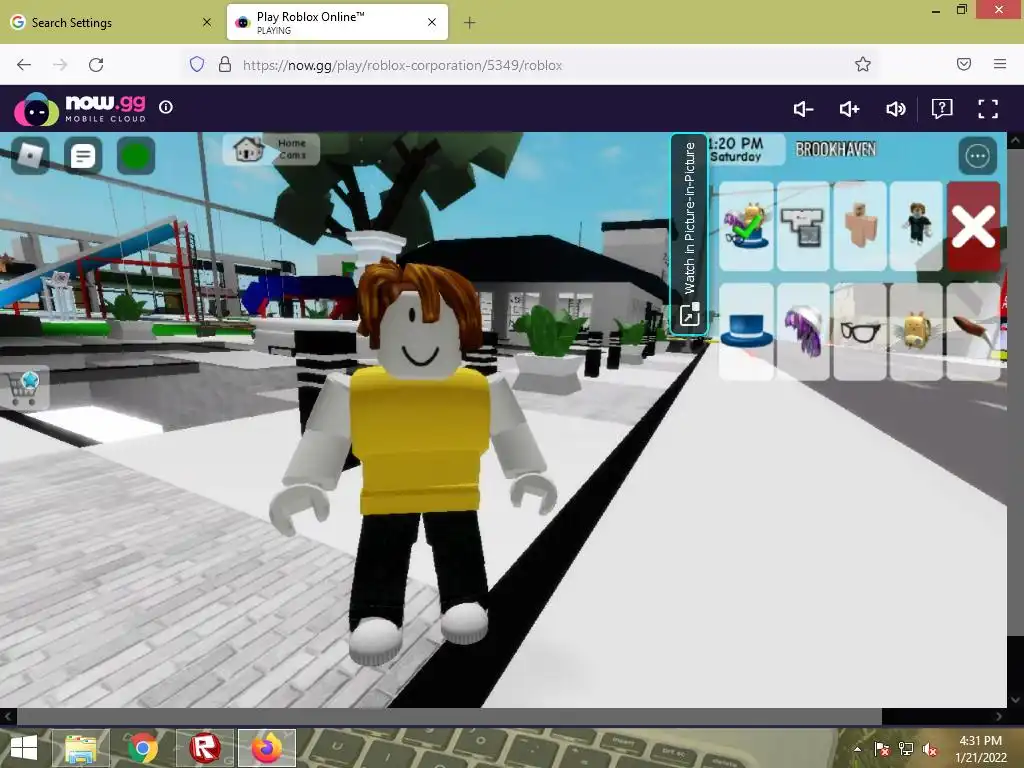Choose the blue top hat accessory
The height and width of the screenshot is (768, 1024).
coord(746,332)
